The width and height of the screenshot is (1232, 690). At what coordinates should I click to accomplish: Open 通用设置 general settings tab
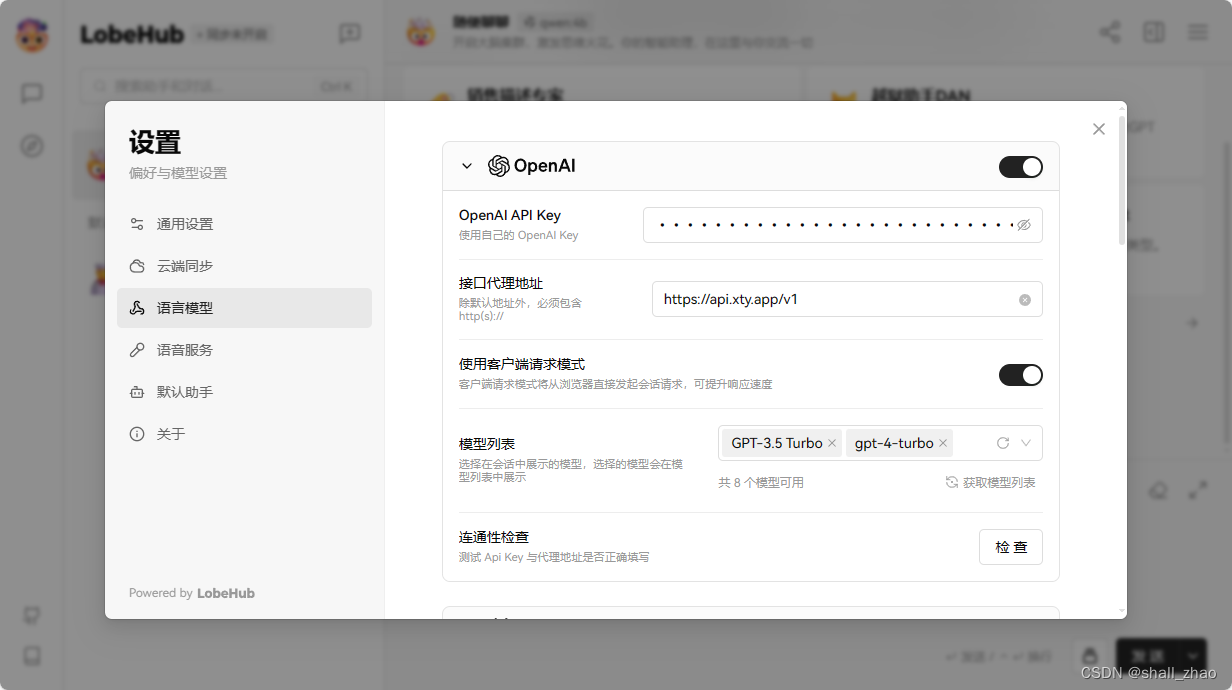[x=244, y=224]
